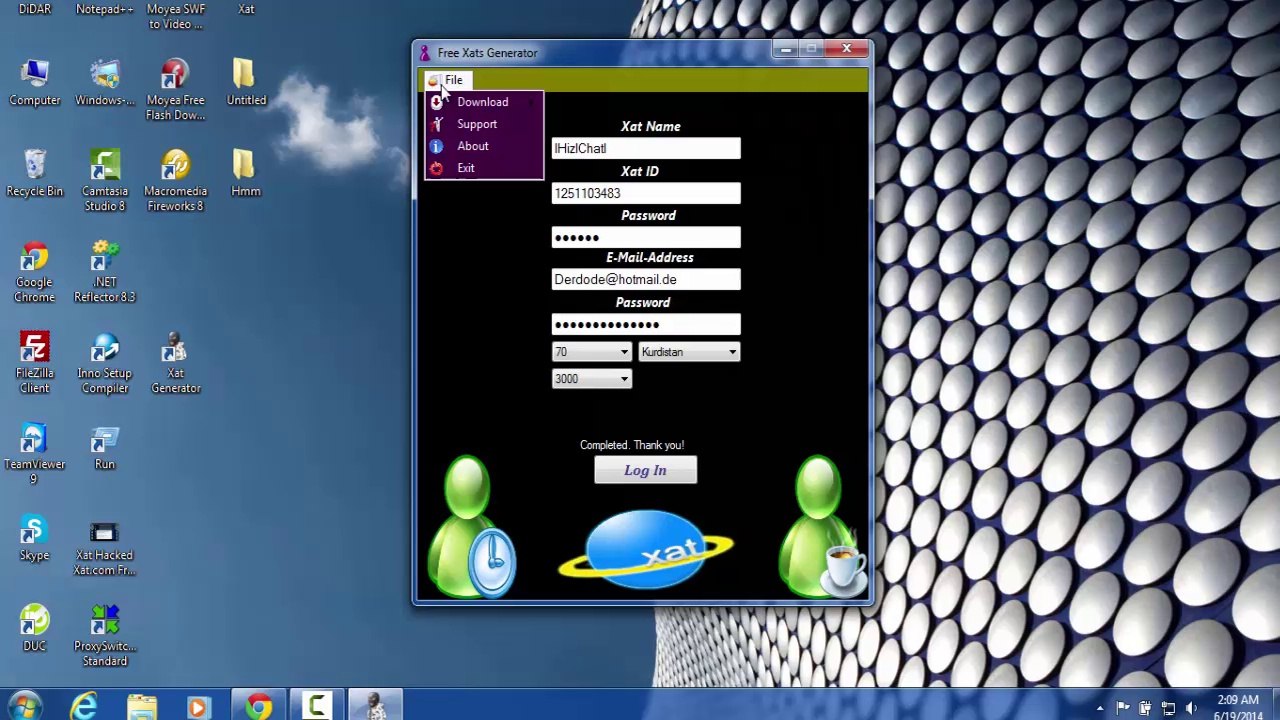Select the Inno Setup Compiler icon
1280x720 pixels.
coord(105,363)
